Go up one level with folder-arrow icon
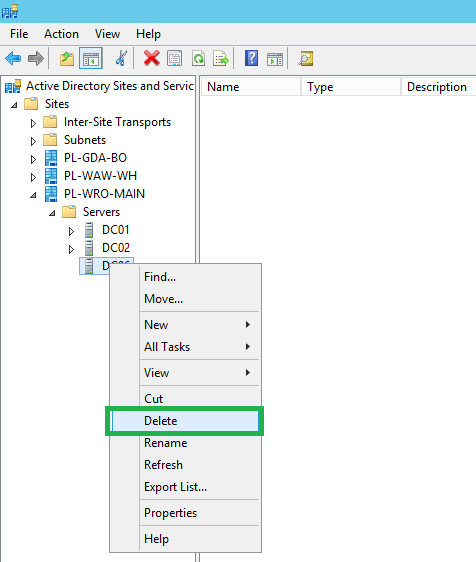The image size is (476, 562). tap(67, 58)
